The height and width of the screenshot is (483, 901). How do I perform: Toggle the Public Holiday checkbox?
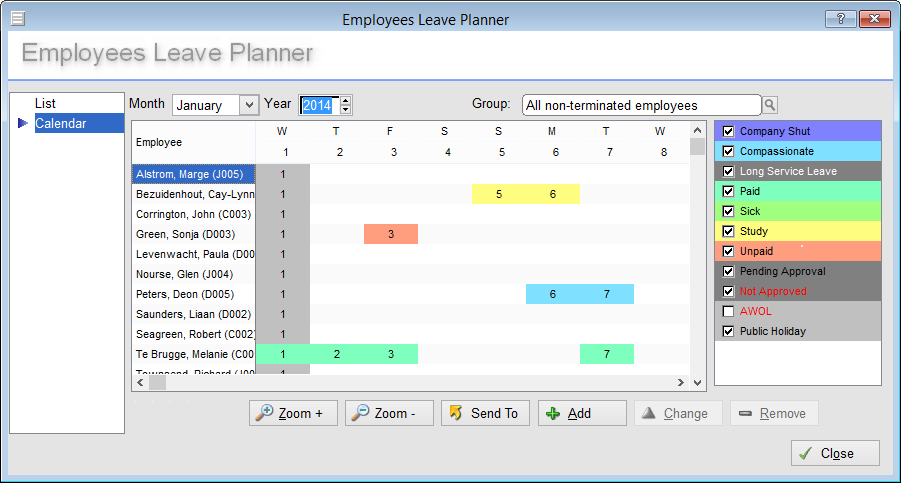[728, 331]
